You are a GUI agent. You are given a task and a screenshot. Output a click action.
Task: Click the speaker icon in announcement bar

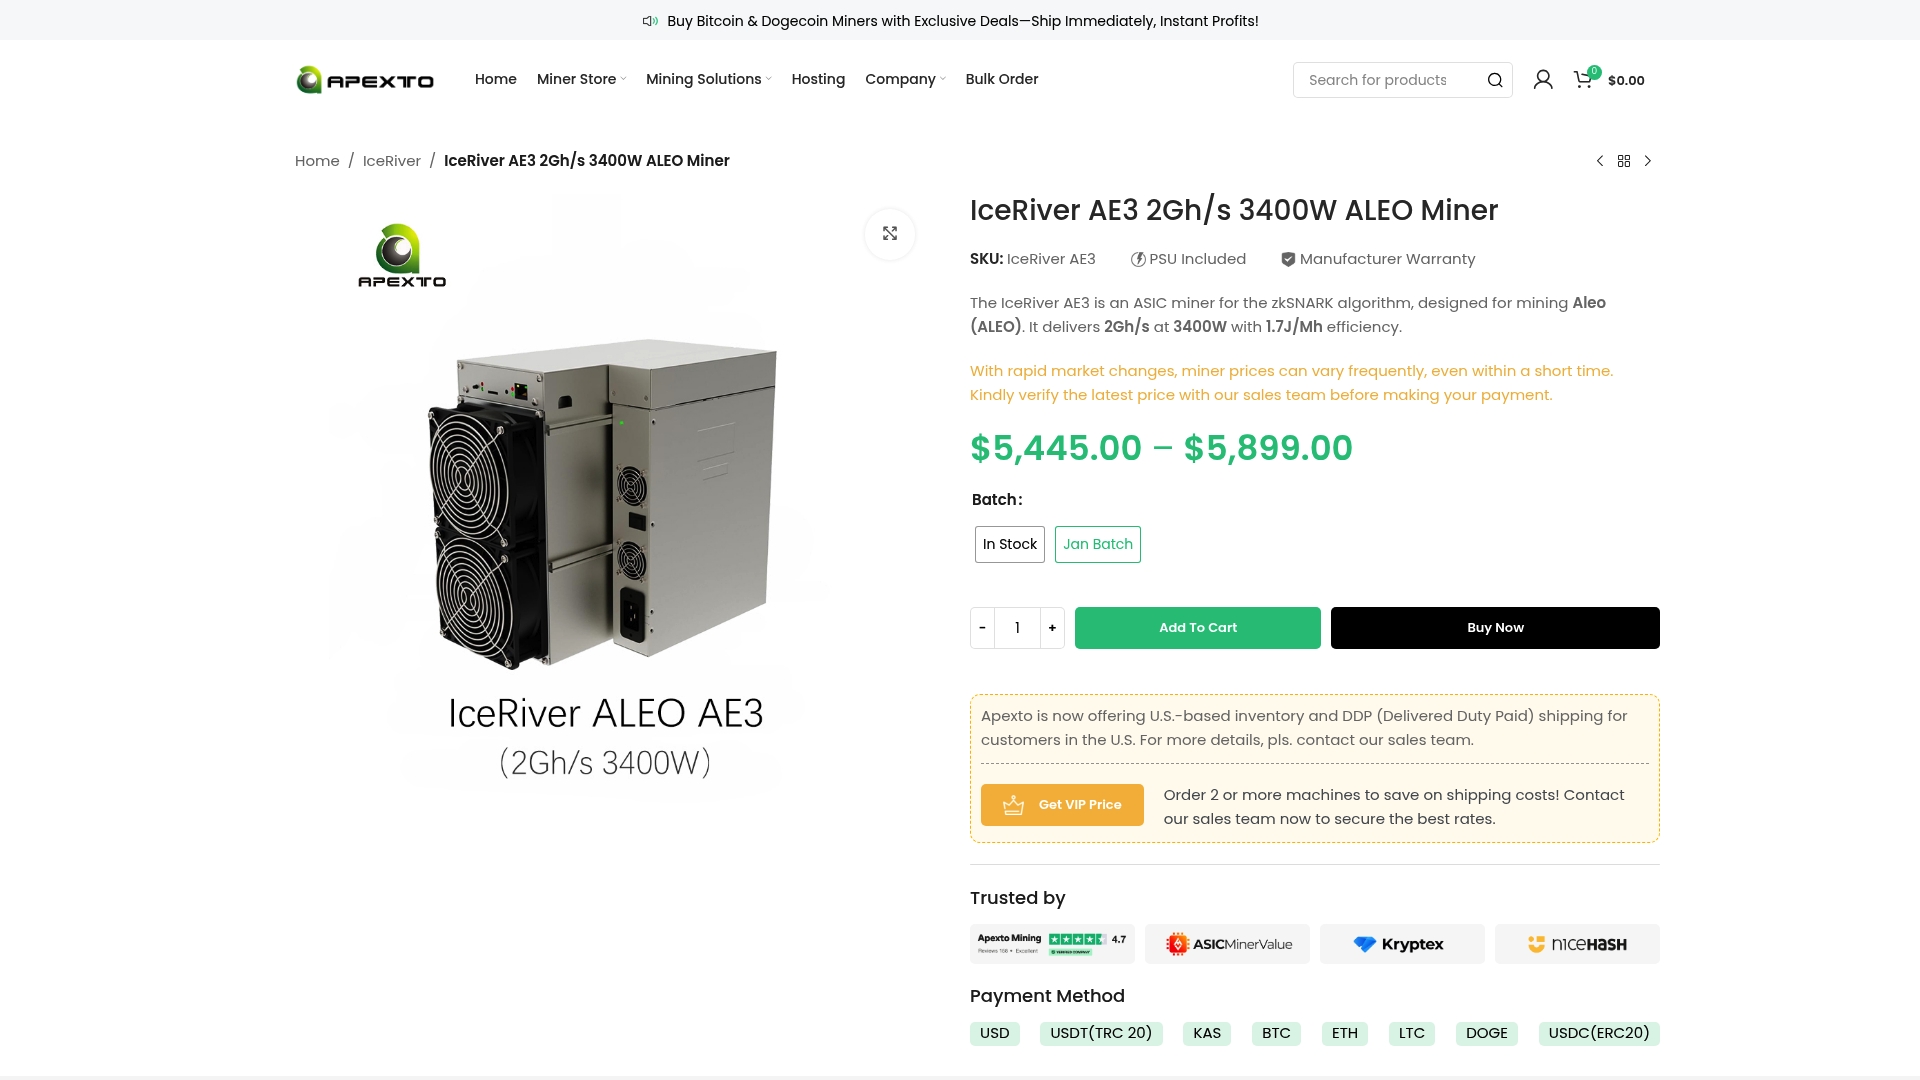[650, 20]
